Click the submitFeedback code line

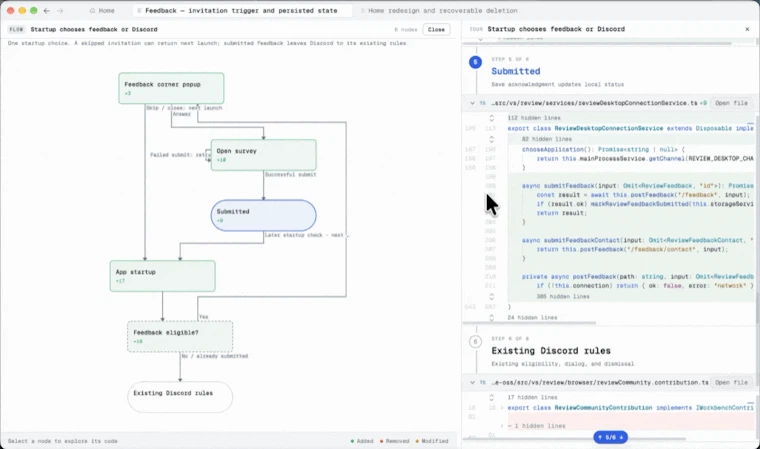[x=637, y=186]
